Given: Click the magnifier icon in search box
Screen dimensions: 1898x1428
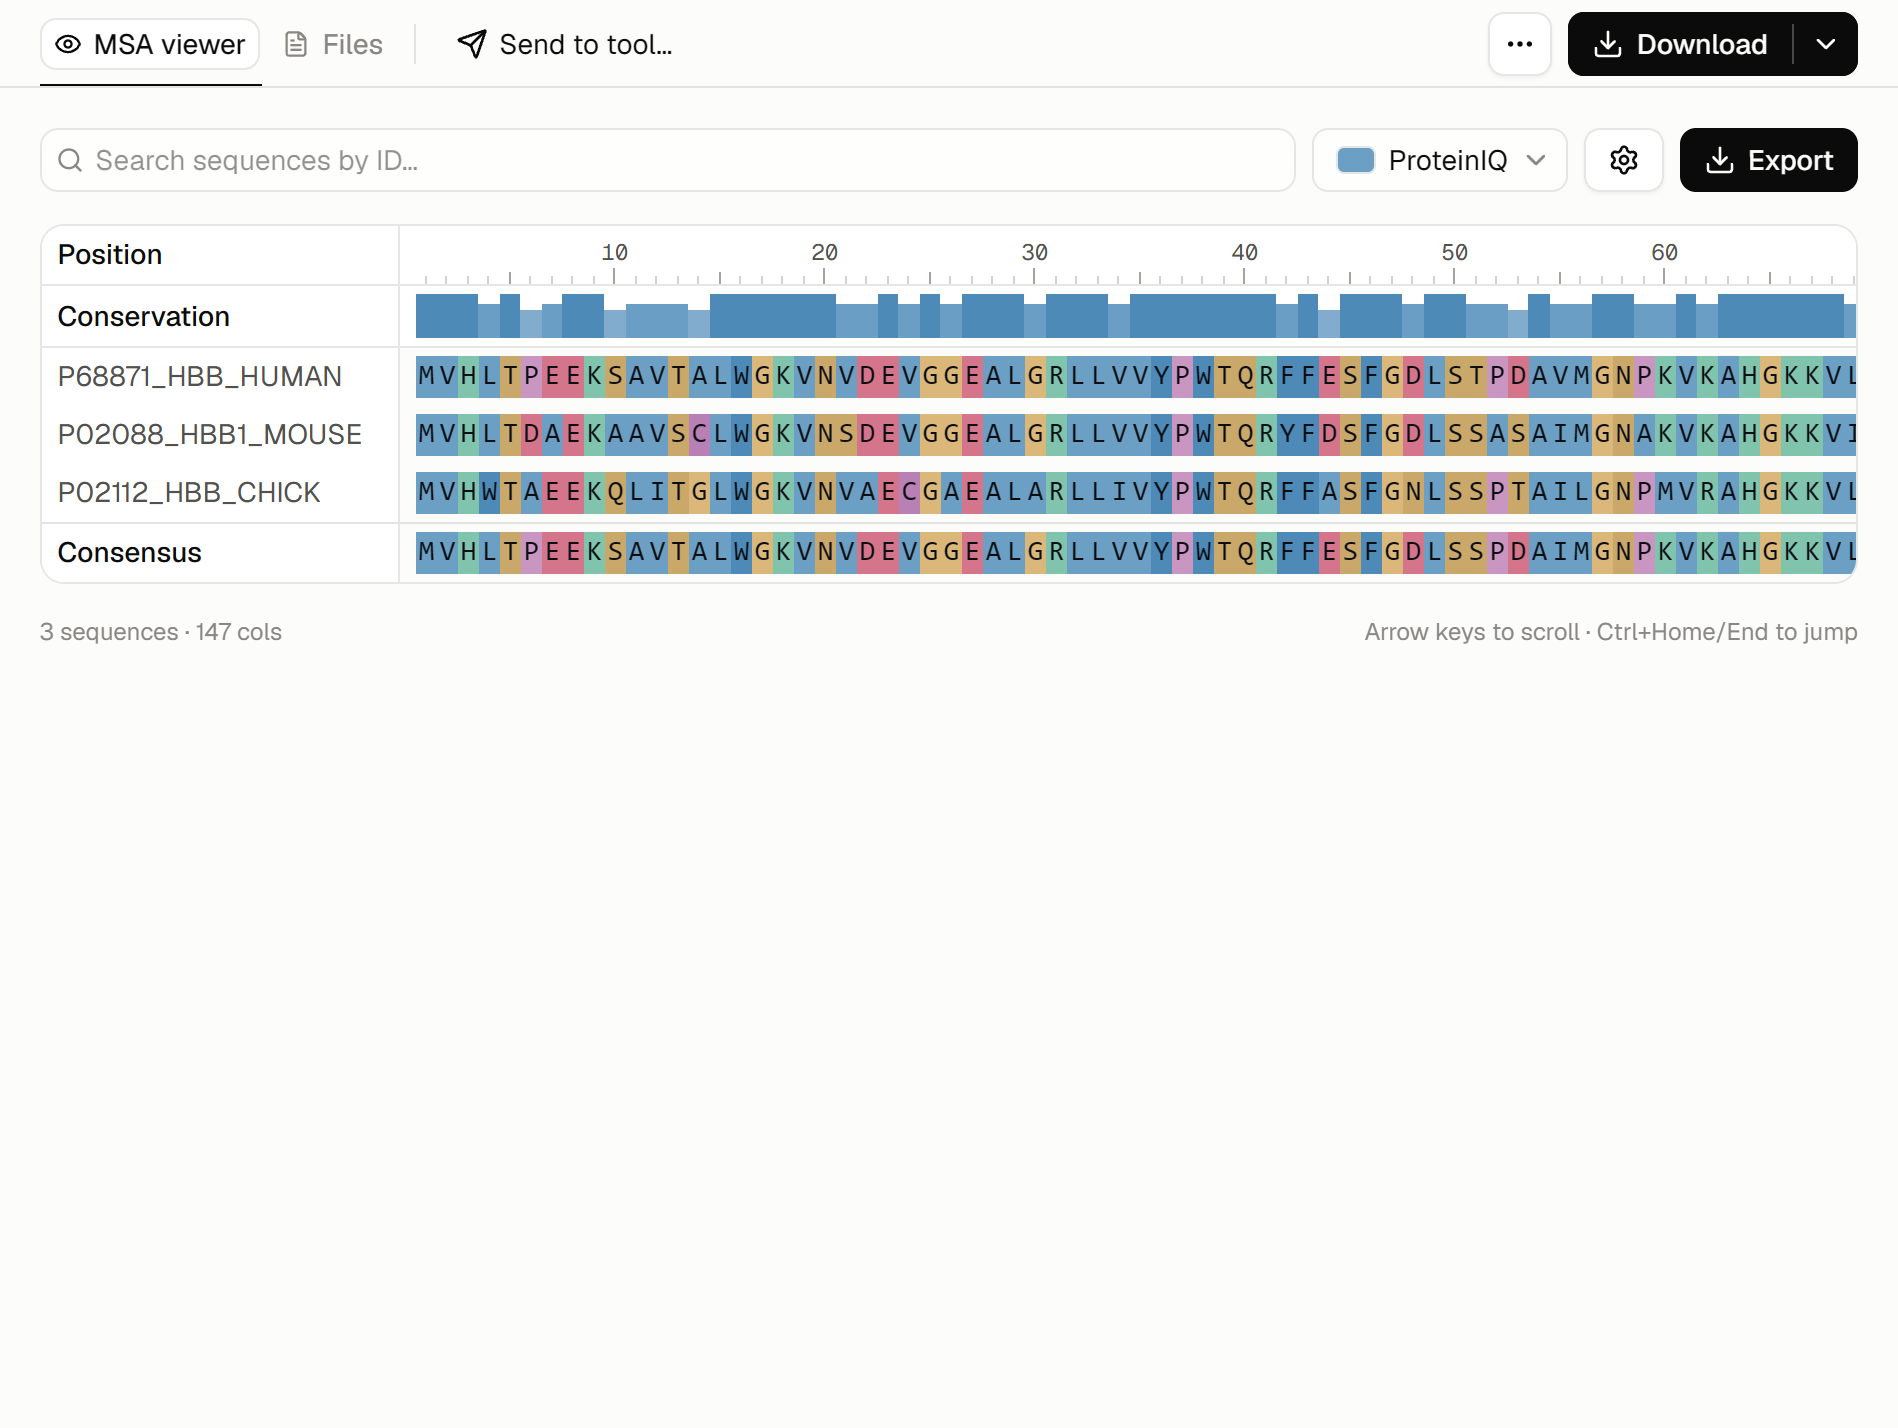Looking at the screenshot, I should (x=70, y=160).
